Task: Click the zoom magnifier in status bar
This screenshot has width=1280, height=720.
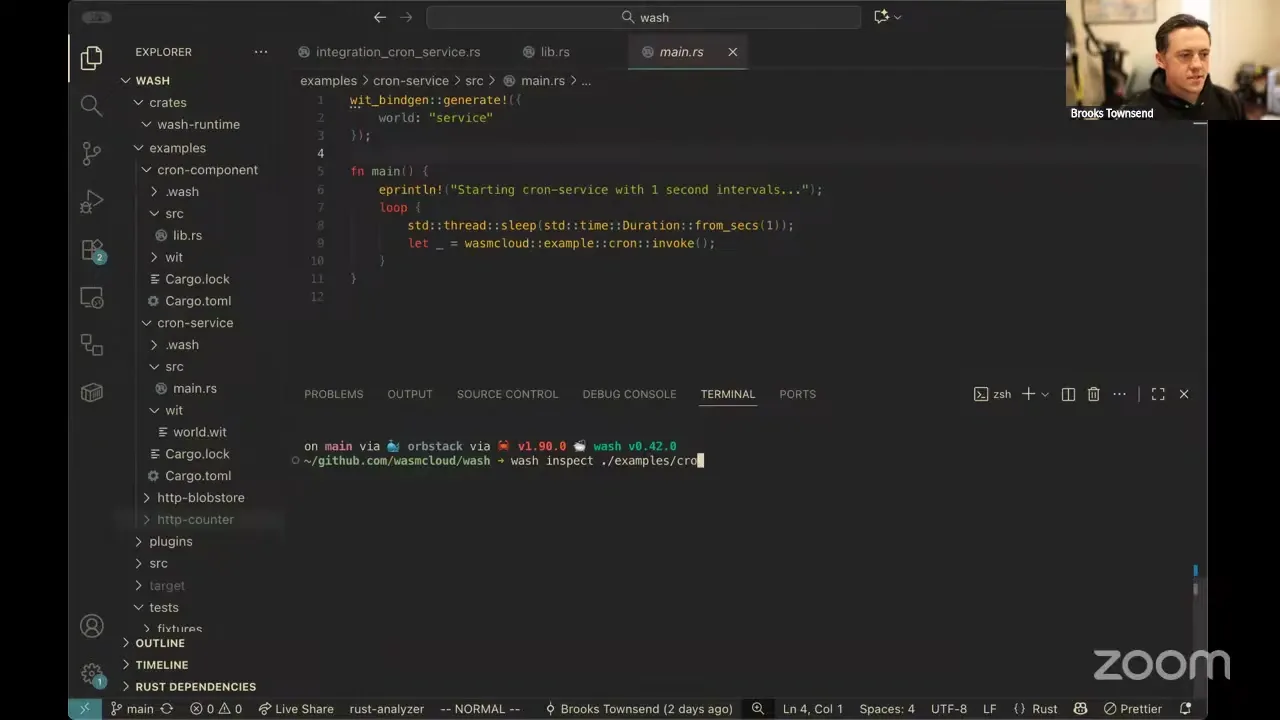Action: [x=757, y=708]
